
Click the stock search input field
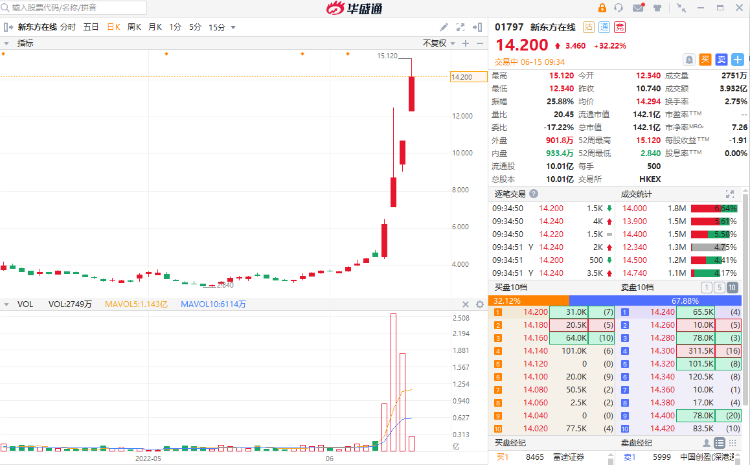(x=74, y=8)
